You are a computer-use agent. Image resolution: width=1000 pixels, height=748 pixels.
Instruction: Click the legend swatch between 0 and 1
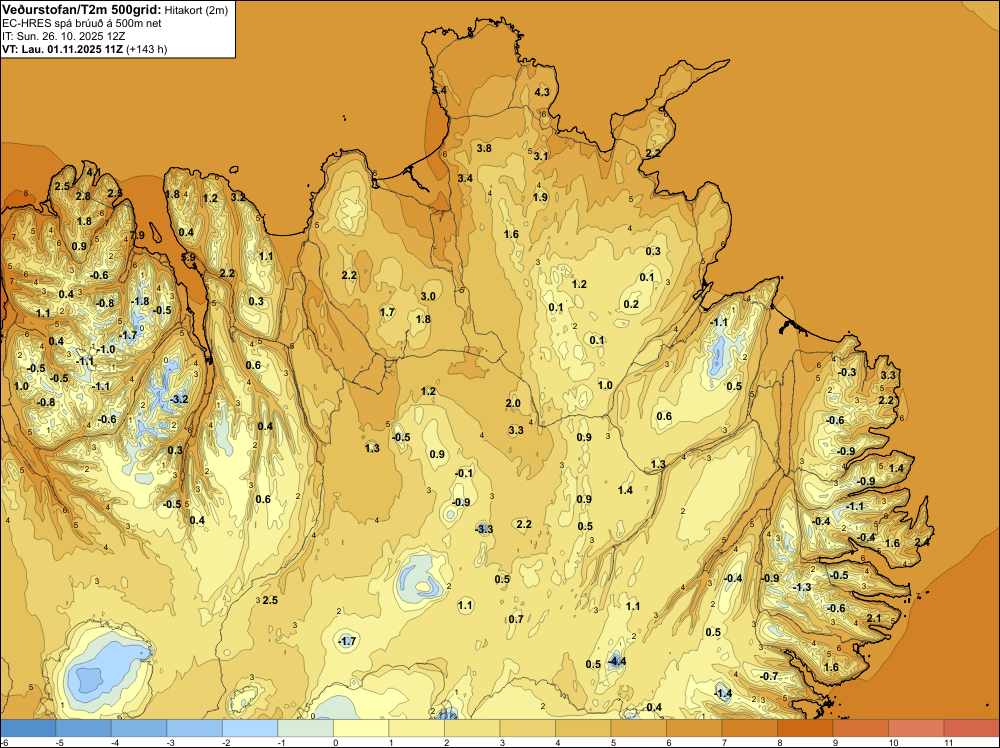tap(361, 728)
